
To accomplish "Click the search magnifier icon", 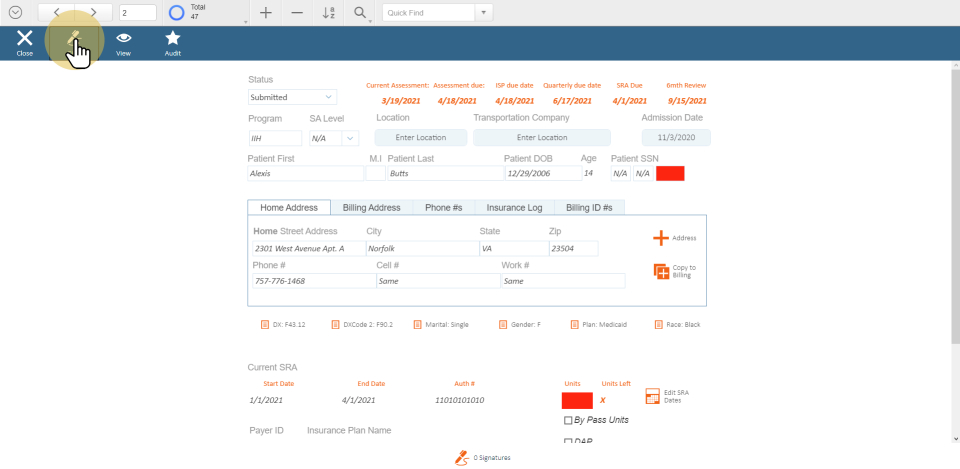I will (x=360, y=13).
